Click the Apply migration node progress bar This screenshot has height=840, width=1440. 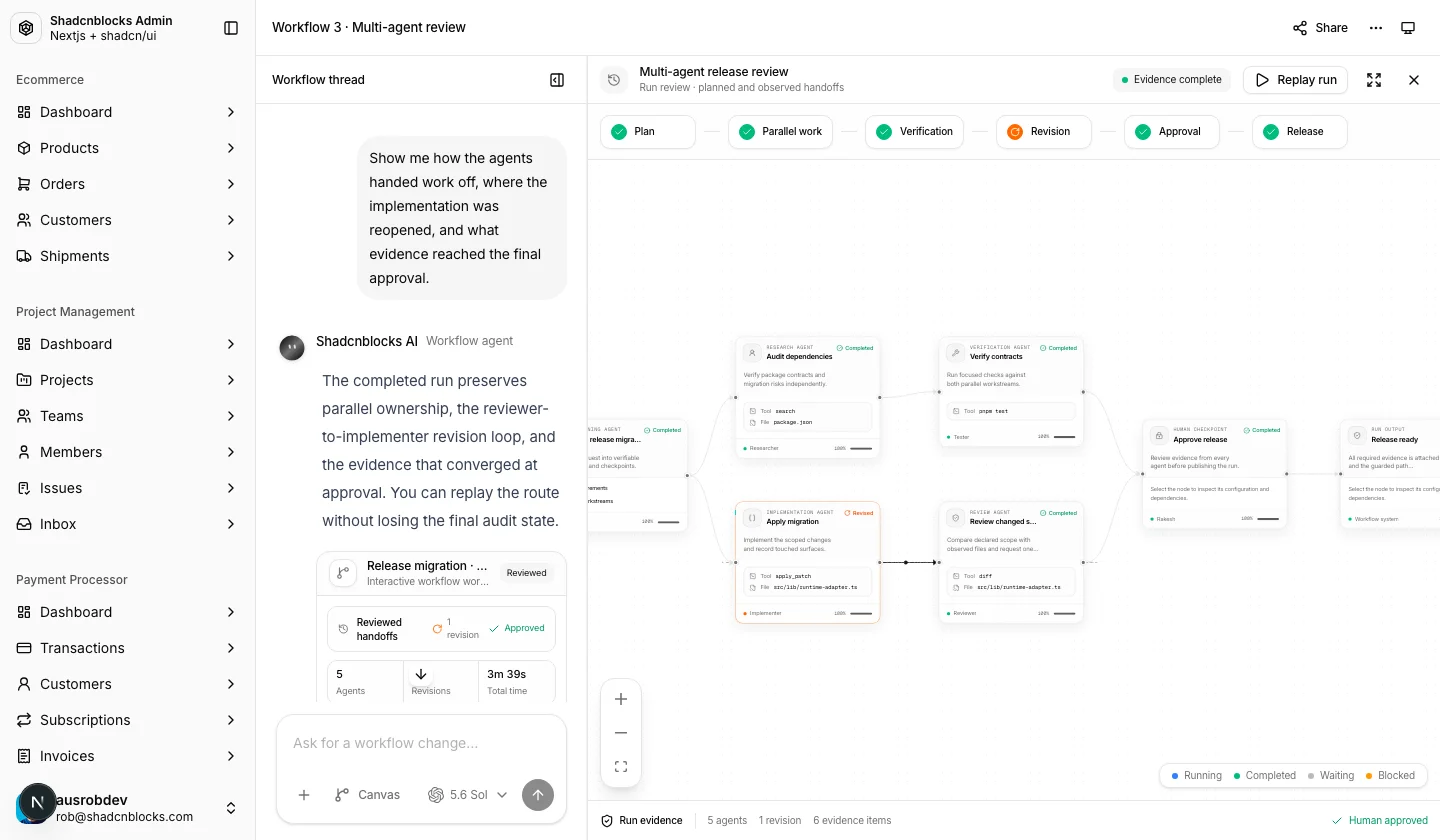[860, 613]
